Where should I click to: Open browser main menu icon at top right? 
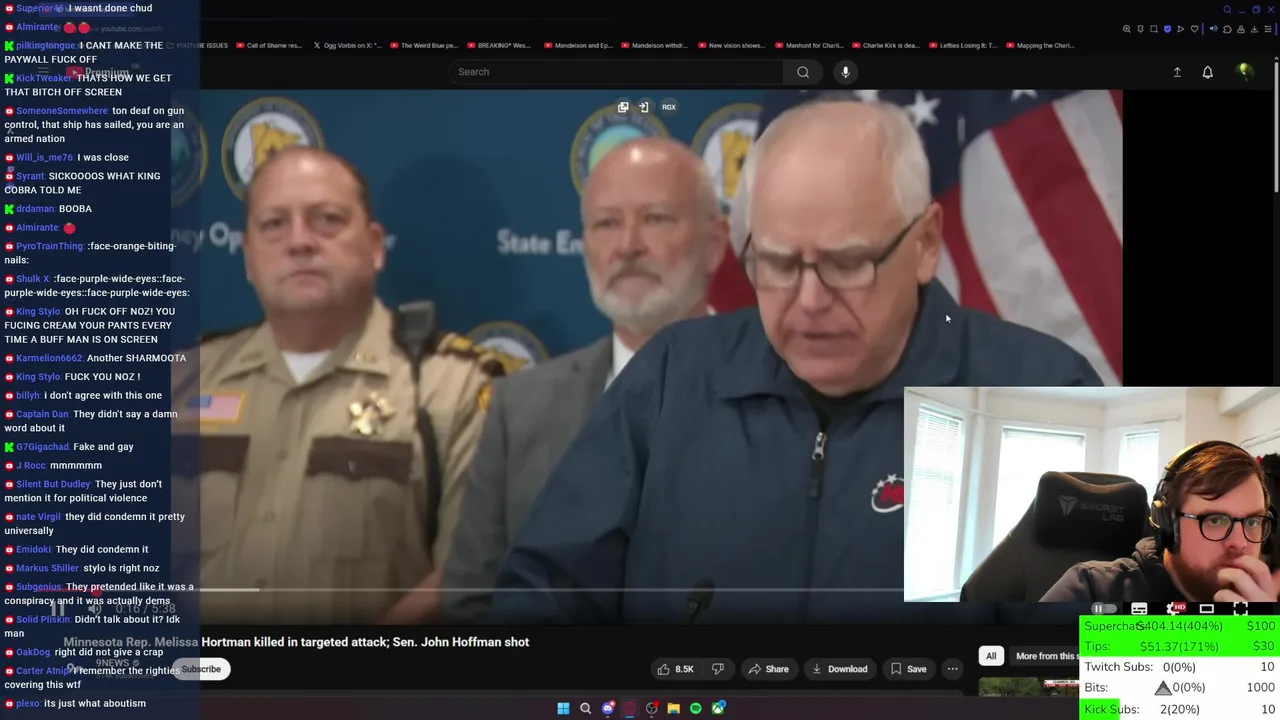coord(1269,29)
